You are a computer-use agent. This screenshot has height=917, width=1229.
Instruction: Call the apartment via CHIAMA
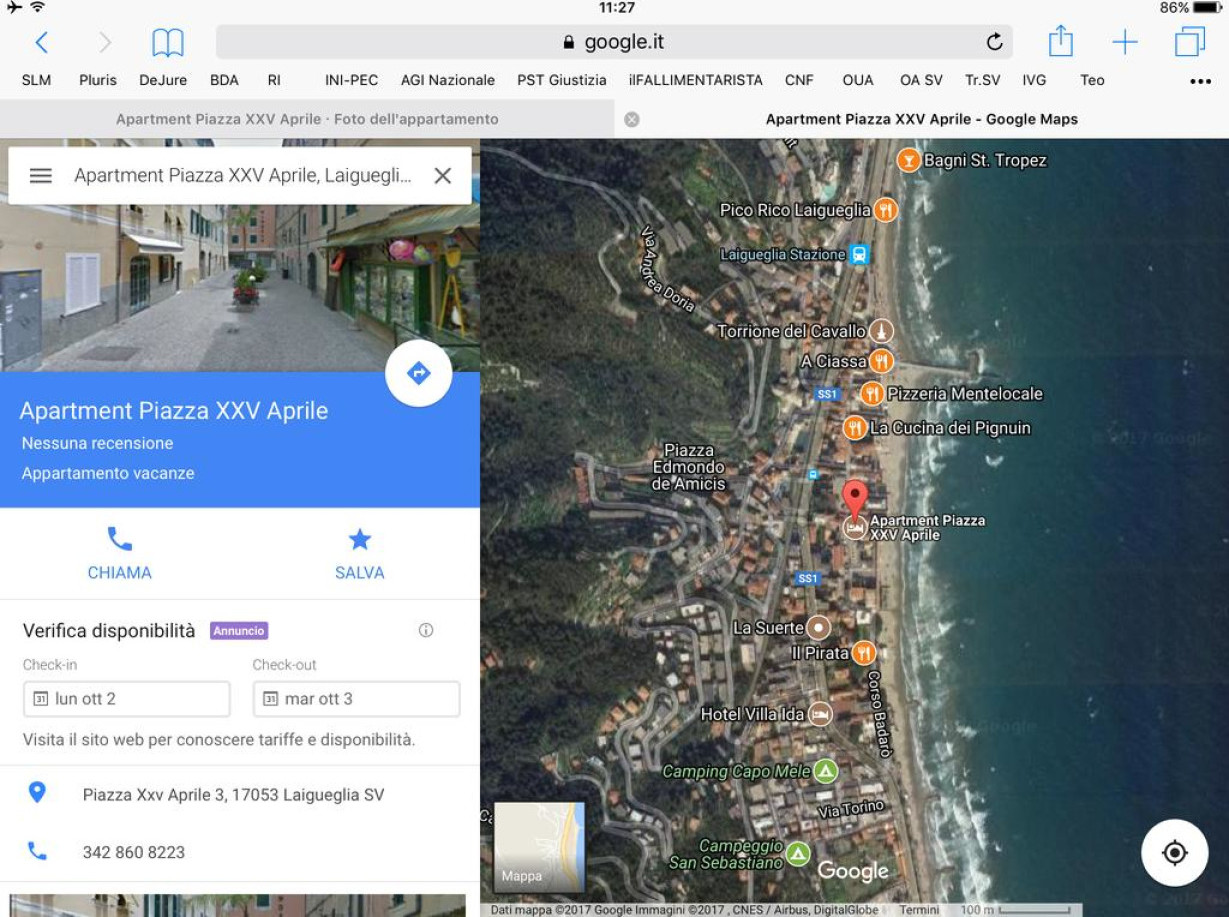click(x=119, y=553)
